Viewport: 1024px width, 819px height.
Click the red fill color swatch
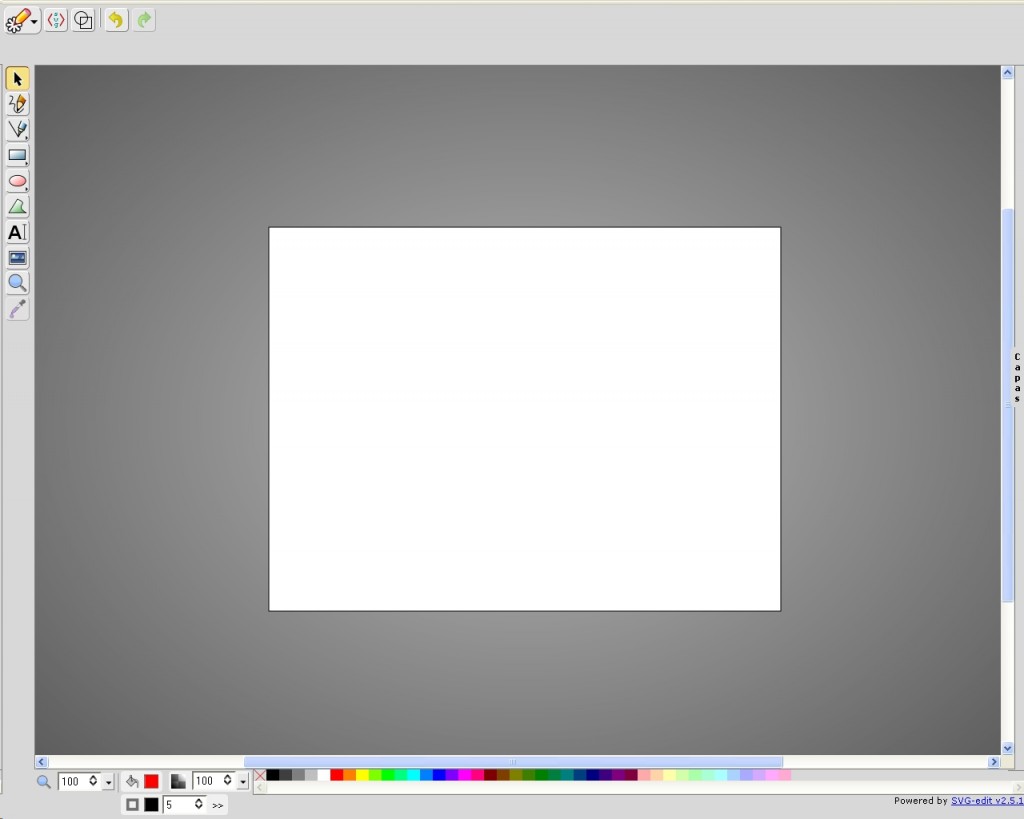point(151,781)
